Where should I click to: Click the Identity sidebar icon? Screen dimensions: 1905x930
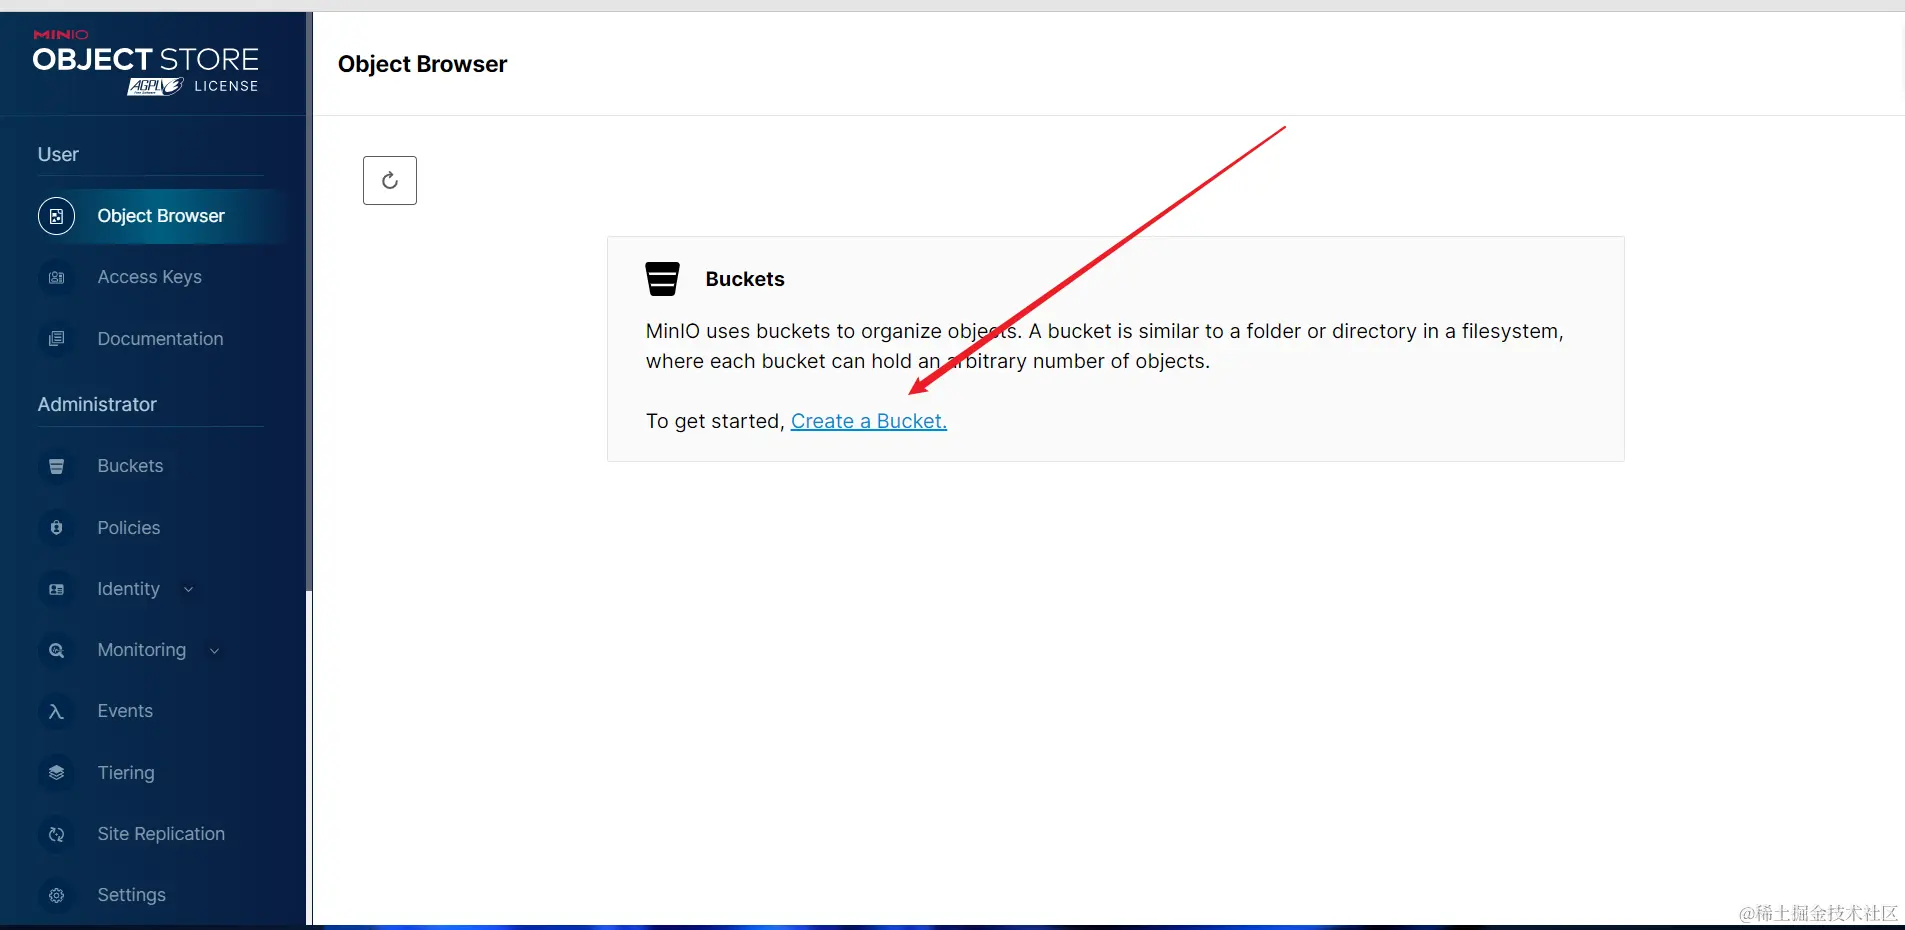point(57,589)
